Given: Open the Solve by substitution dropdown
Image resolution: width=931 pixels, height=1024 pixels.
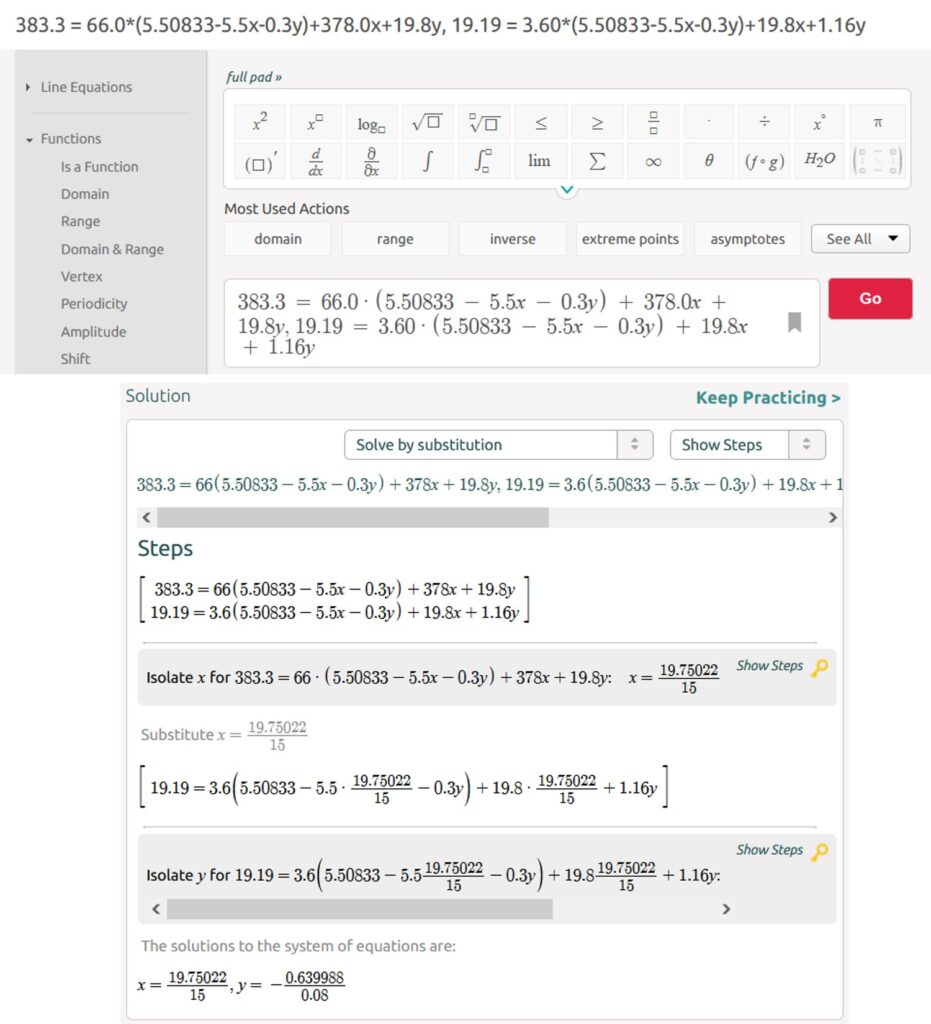Looking at the screenshot, I should tap(497, 445).
